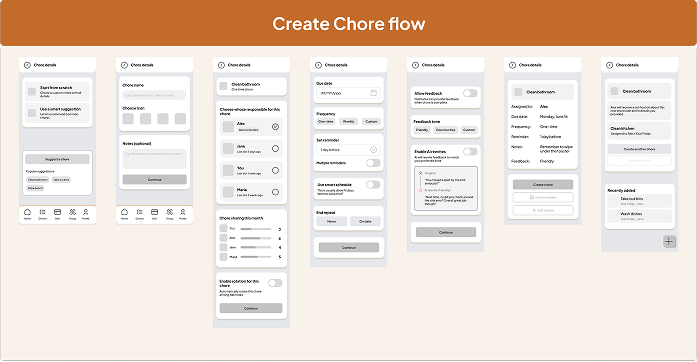Toggle Multiple reminders switch
Viewport: 697px width, 362px height.
pos(373,163)
